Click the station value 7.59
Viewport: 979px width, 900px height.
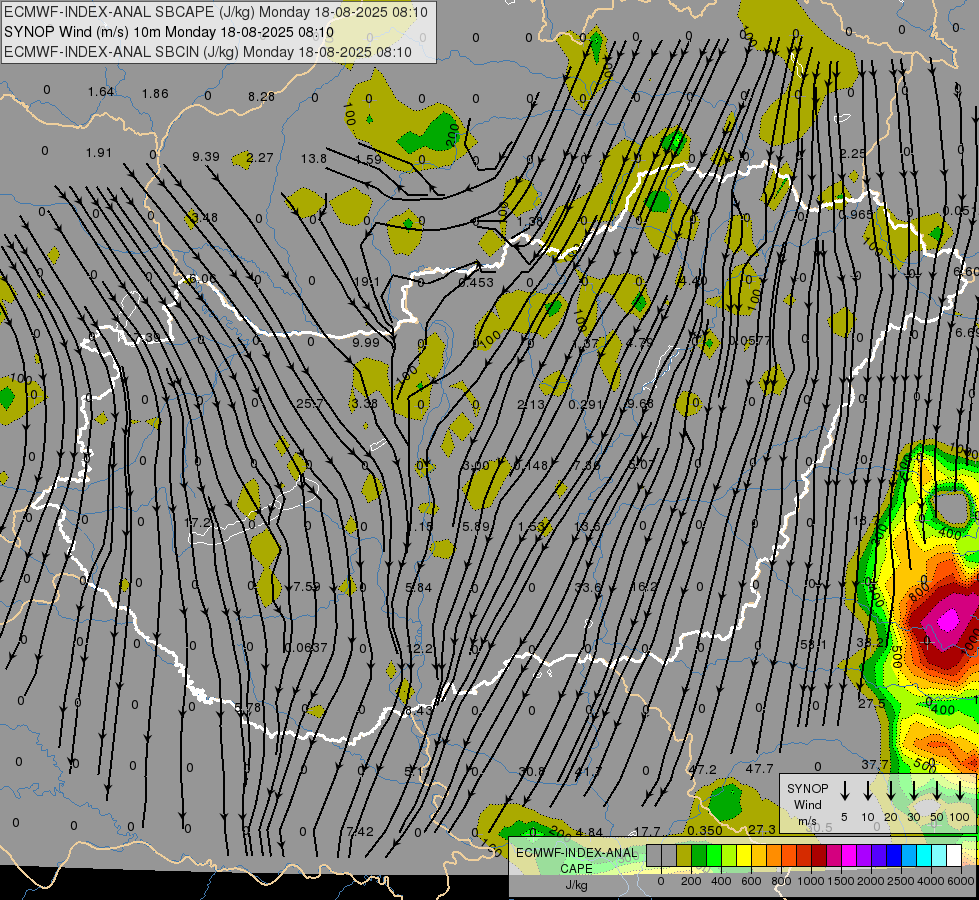(307, 586)
